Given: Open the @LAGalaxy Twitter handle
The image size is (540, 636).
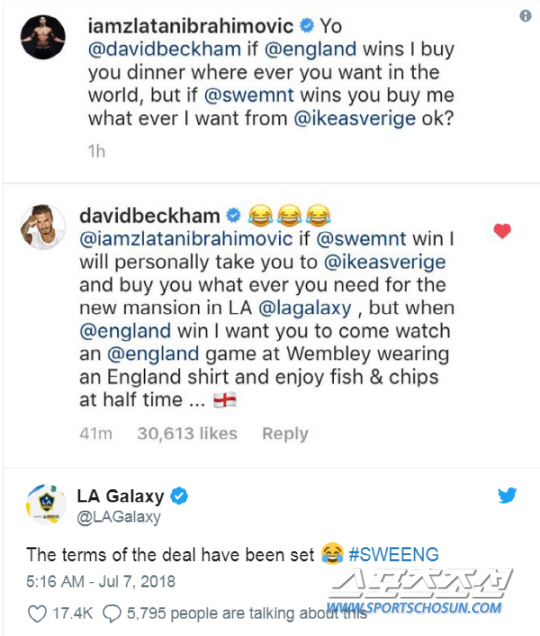Looking at the screenshot, I should tap(119, 517).
